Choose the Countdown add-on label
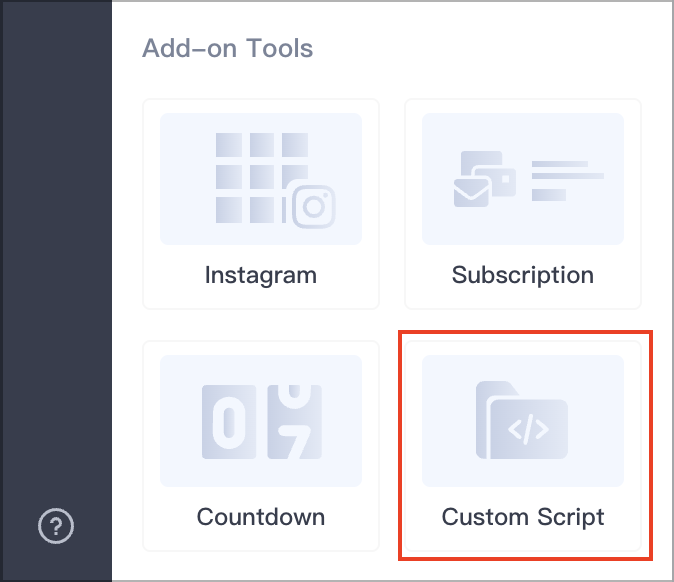The height and width of the screenshot is (582, 674). (261, 516)
